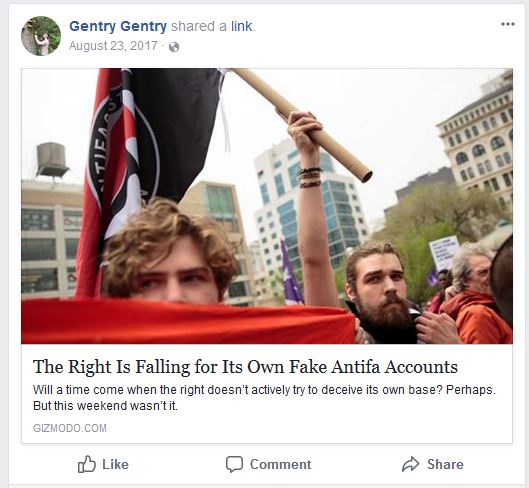Click the shared 'link' hyperlink

[242, 26]
